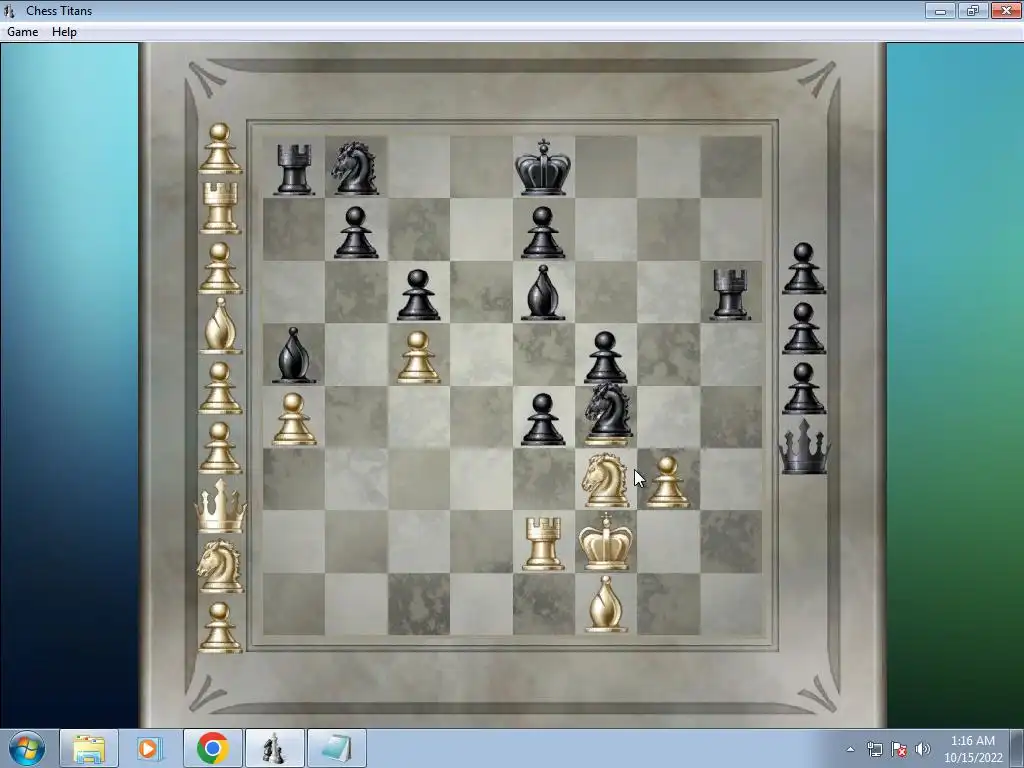
Task: Select the white knight on f3
Action: click(605, 480)
